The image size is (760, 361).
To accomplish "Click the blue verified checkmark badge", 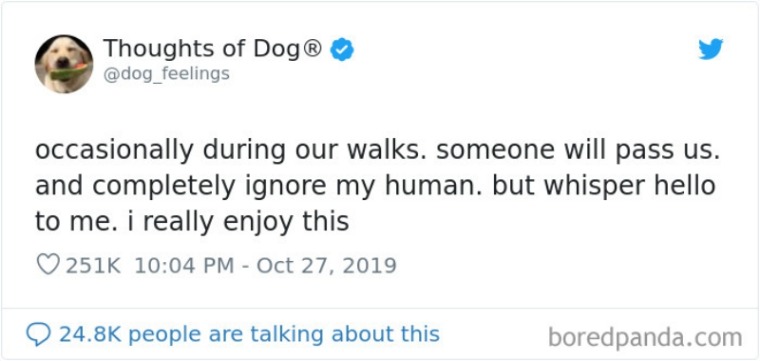I will pyautogui.click(x=342, y=49).
